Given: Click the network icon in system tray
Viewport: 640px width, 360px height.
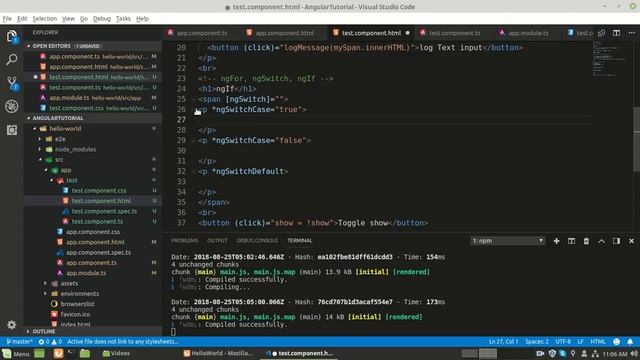Looking at the screenshot, I should (595, 353).
